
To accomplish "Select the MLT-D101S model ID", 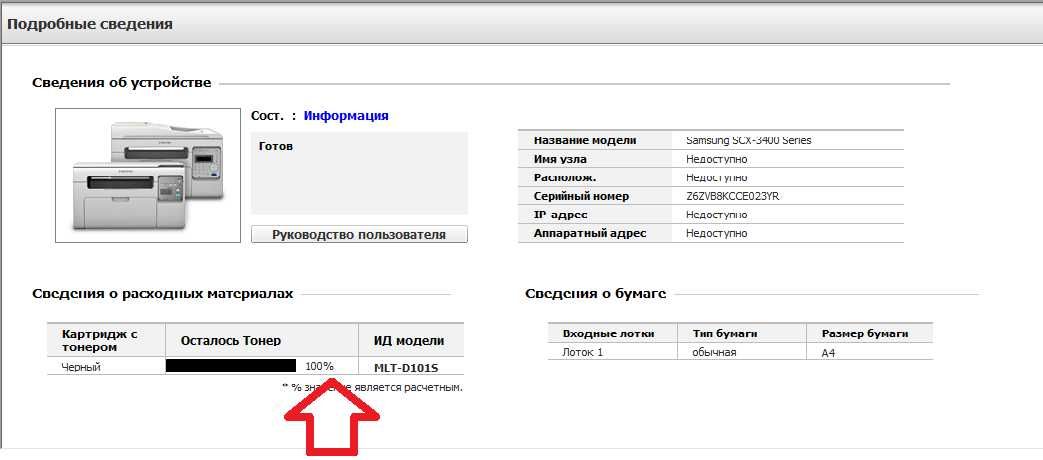I will (407, 367).
